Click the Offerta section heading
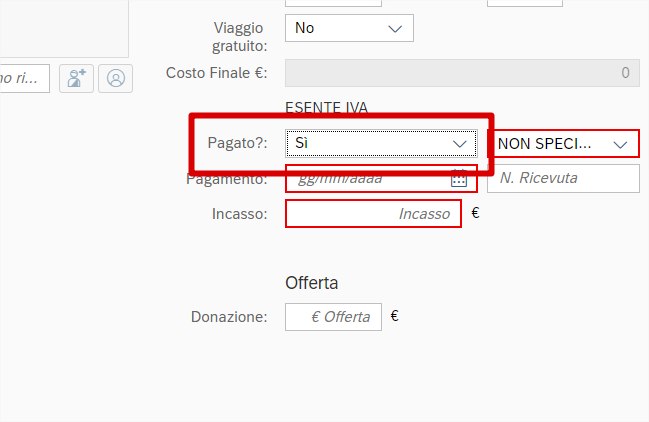The height and width of the screenshot is (422, 649). (312, 283)
